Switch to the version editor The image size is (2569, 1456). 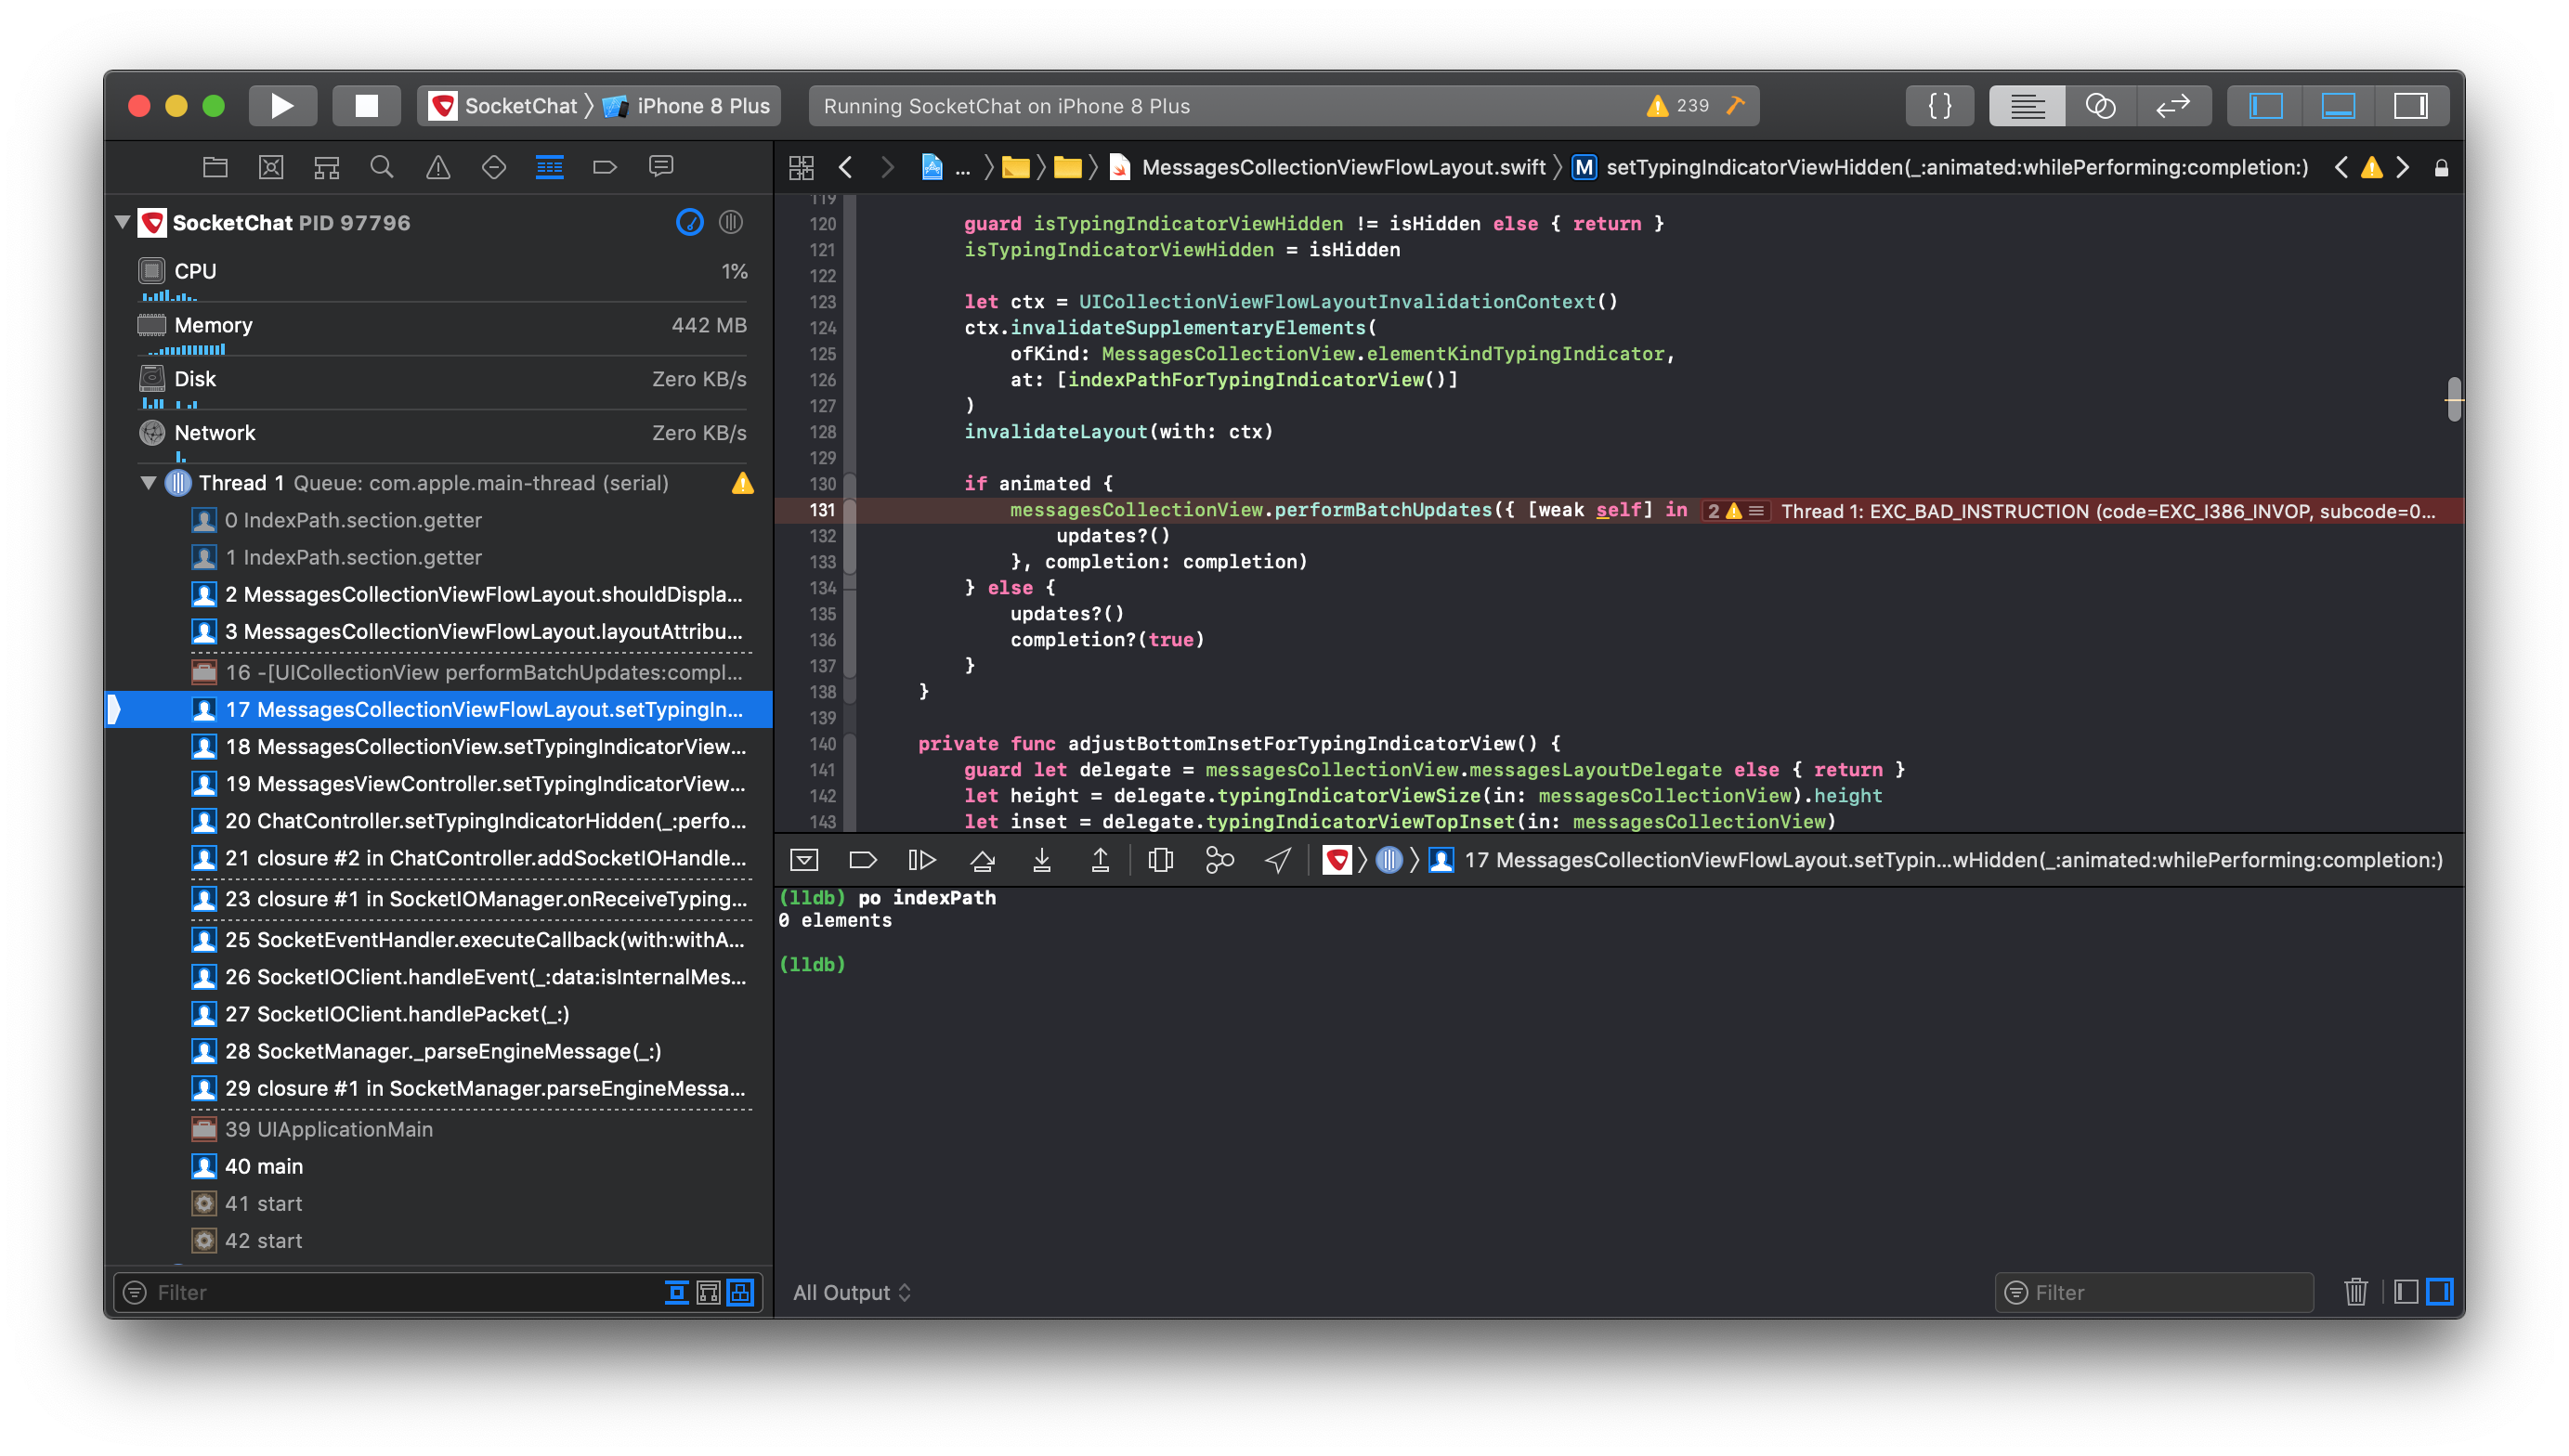[2173, 106]
